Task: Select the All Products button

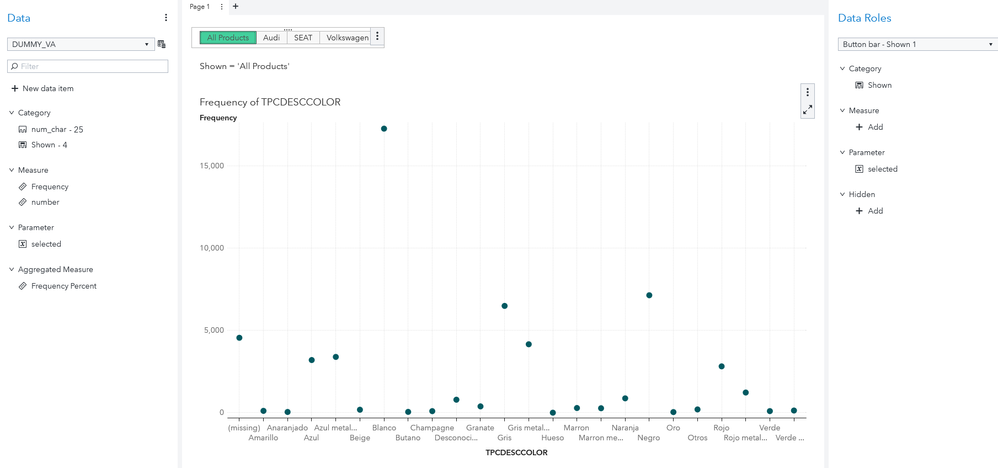Action: coord(228,38)
